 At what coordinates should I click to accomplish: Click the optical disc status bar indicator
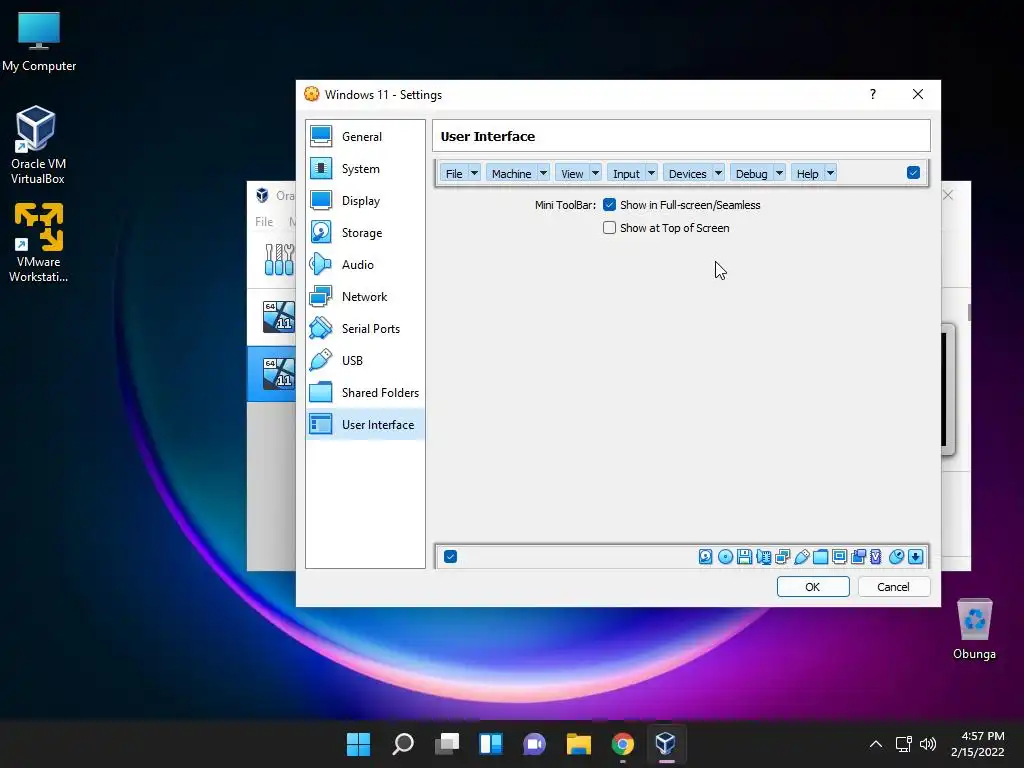[725, 556]
